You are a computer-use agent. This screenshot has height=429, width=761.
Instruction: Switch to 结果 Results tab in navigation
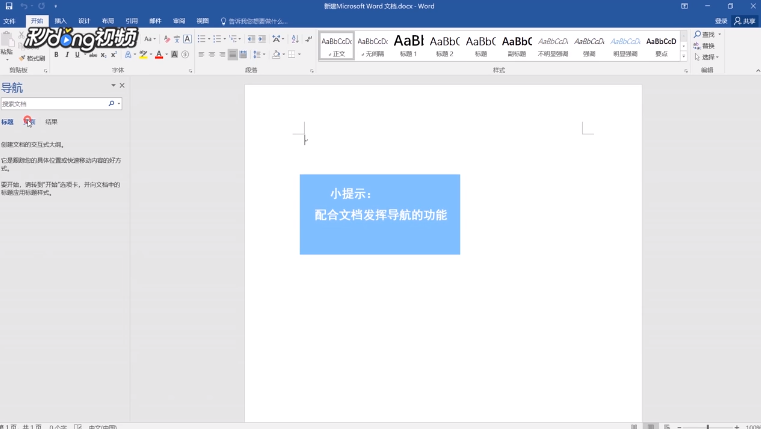(x=51, y=122)
